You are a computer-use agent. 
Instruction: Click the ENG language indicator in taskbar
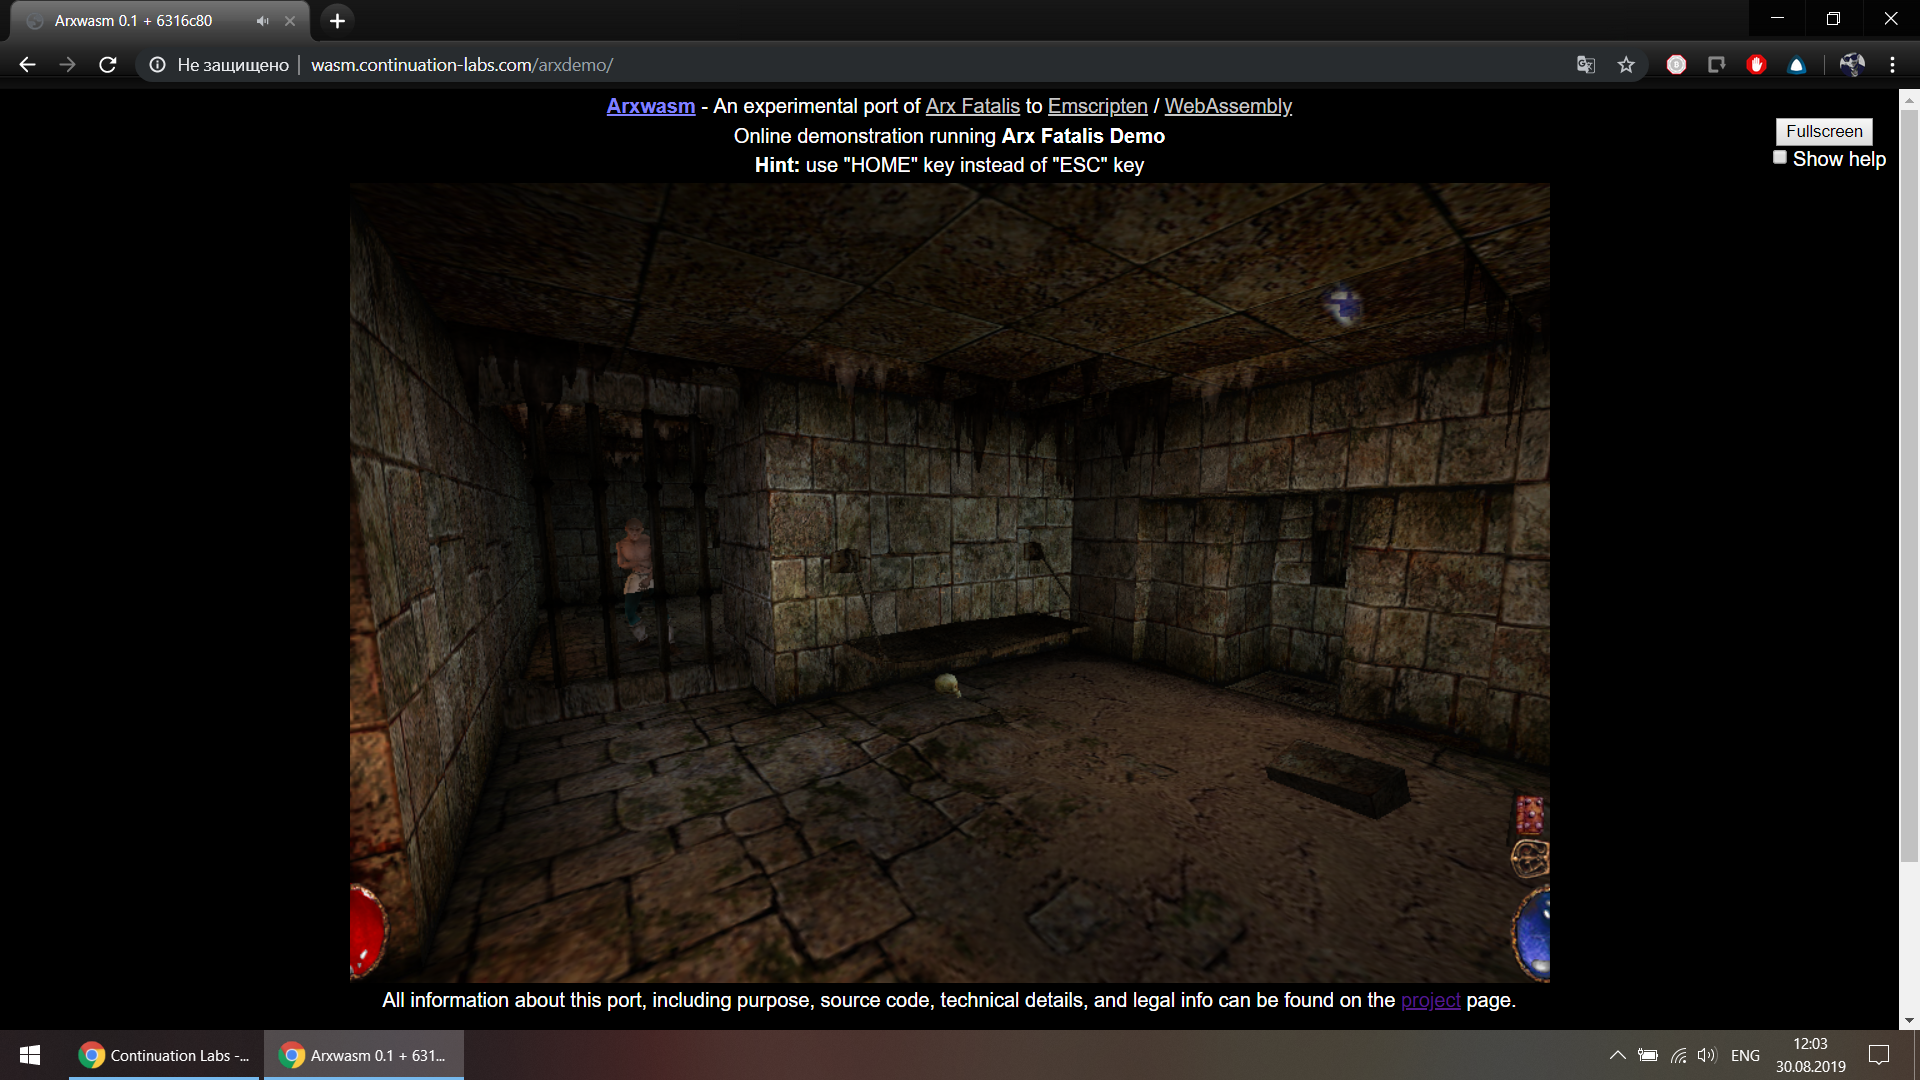click(1745, 1055)
